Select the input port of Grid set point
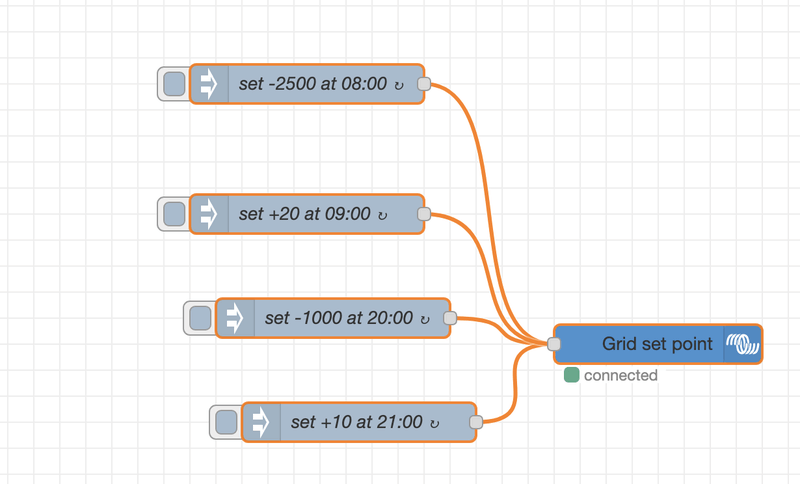Image resolution: width=800 pixels, height=484 pixels. (554, 344)
